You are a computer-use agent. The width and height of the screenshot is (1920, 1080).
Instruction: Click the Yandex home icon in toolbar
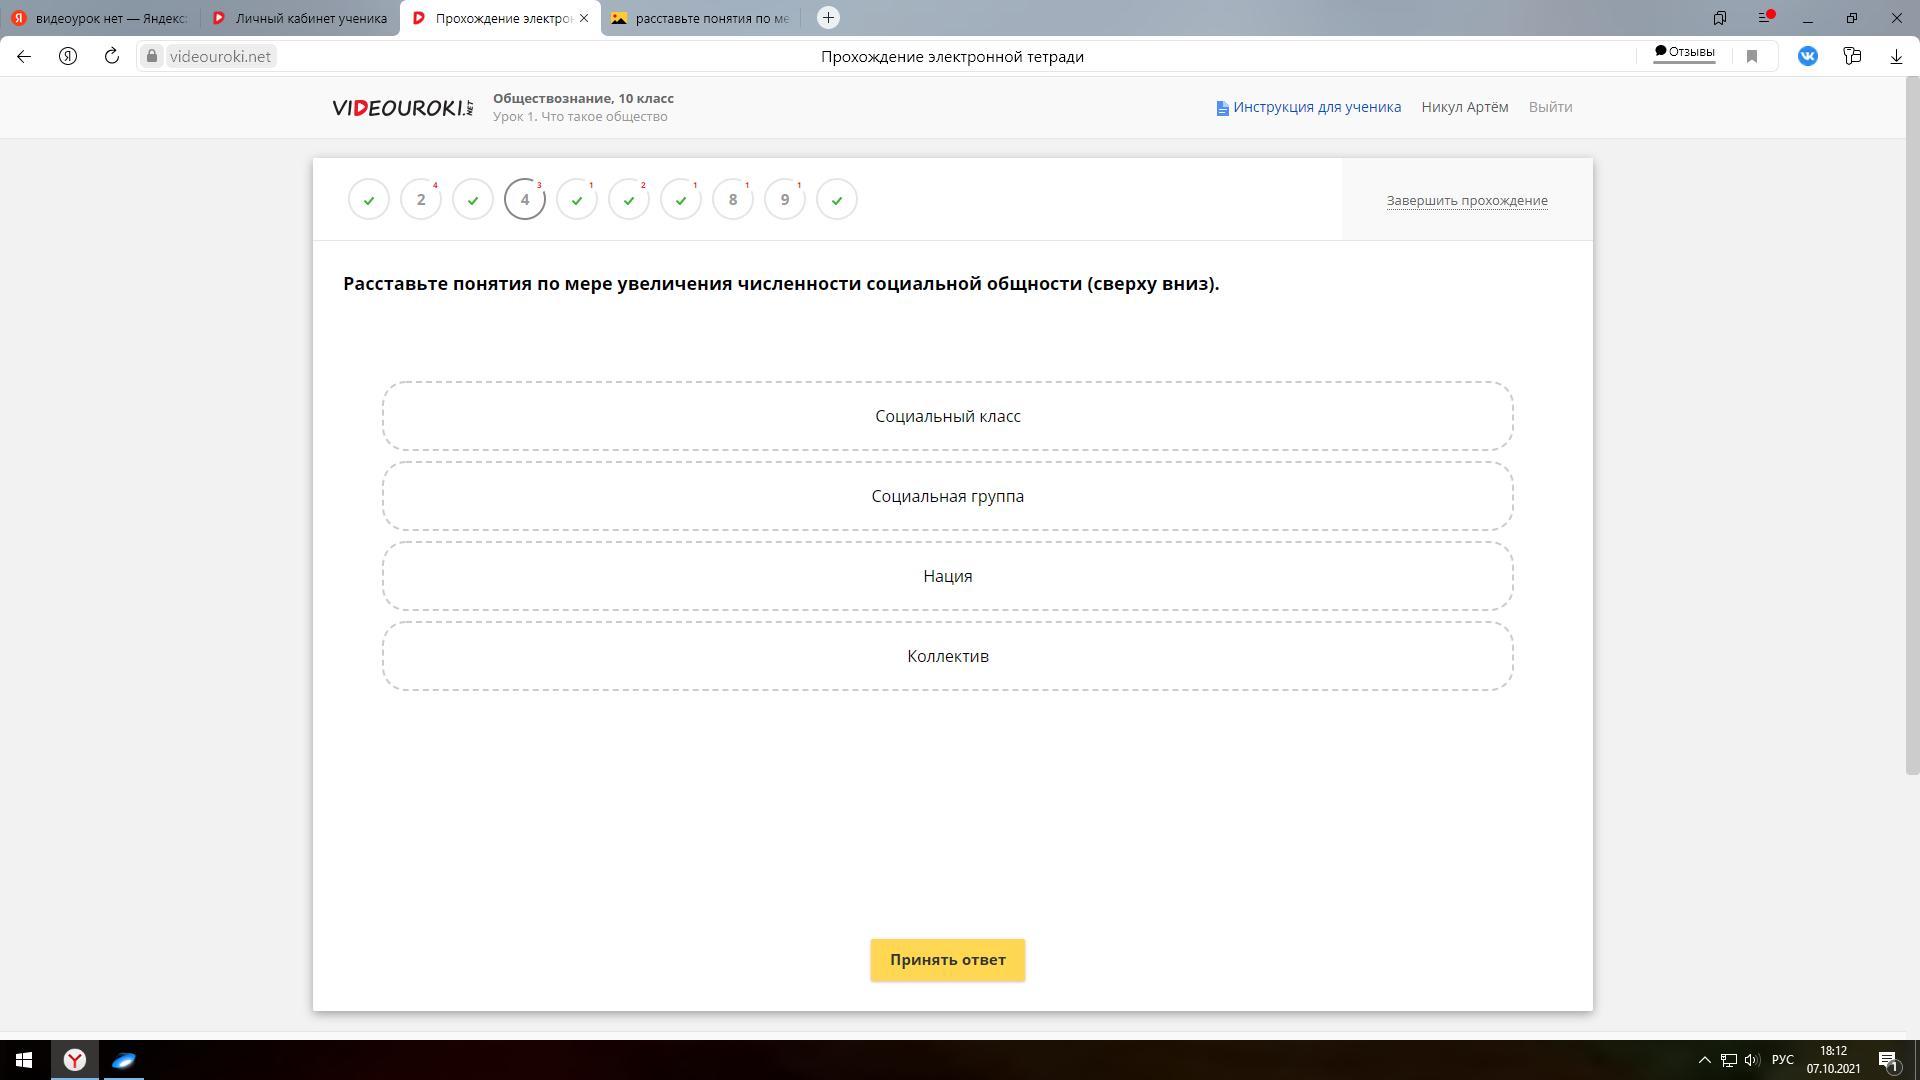point(68,57)
